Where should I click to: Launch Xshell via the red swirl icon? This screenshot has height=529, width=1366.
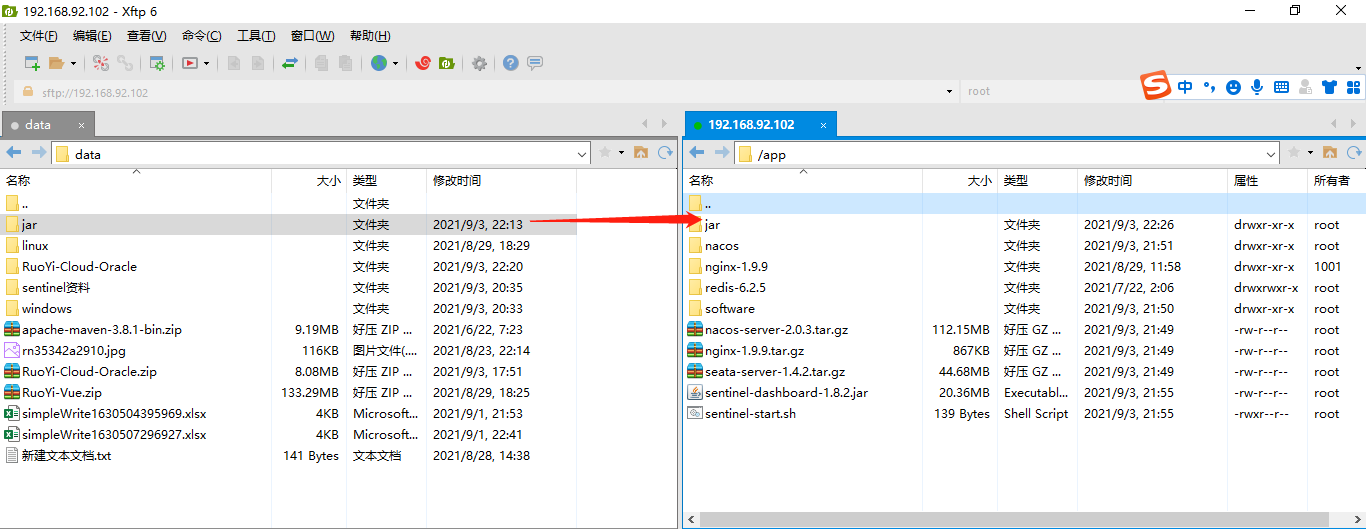pos(423,63)
